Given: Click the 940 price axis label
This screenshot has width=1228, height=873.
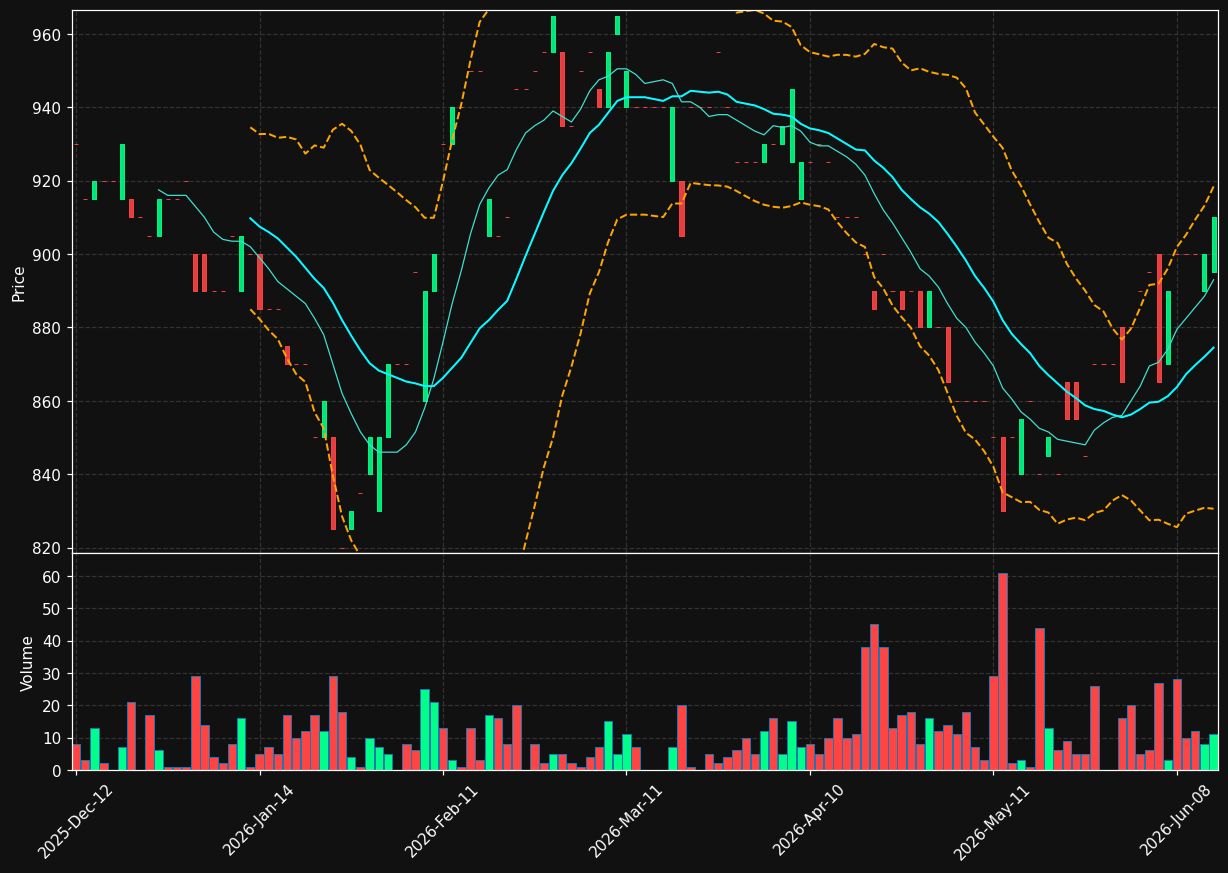Looking at the screenshot, I should click(48, 108).
